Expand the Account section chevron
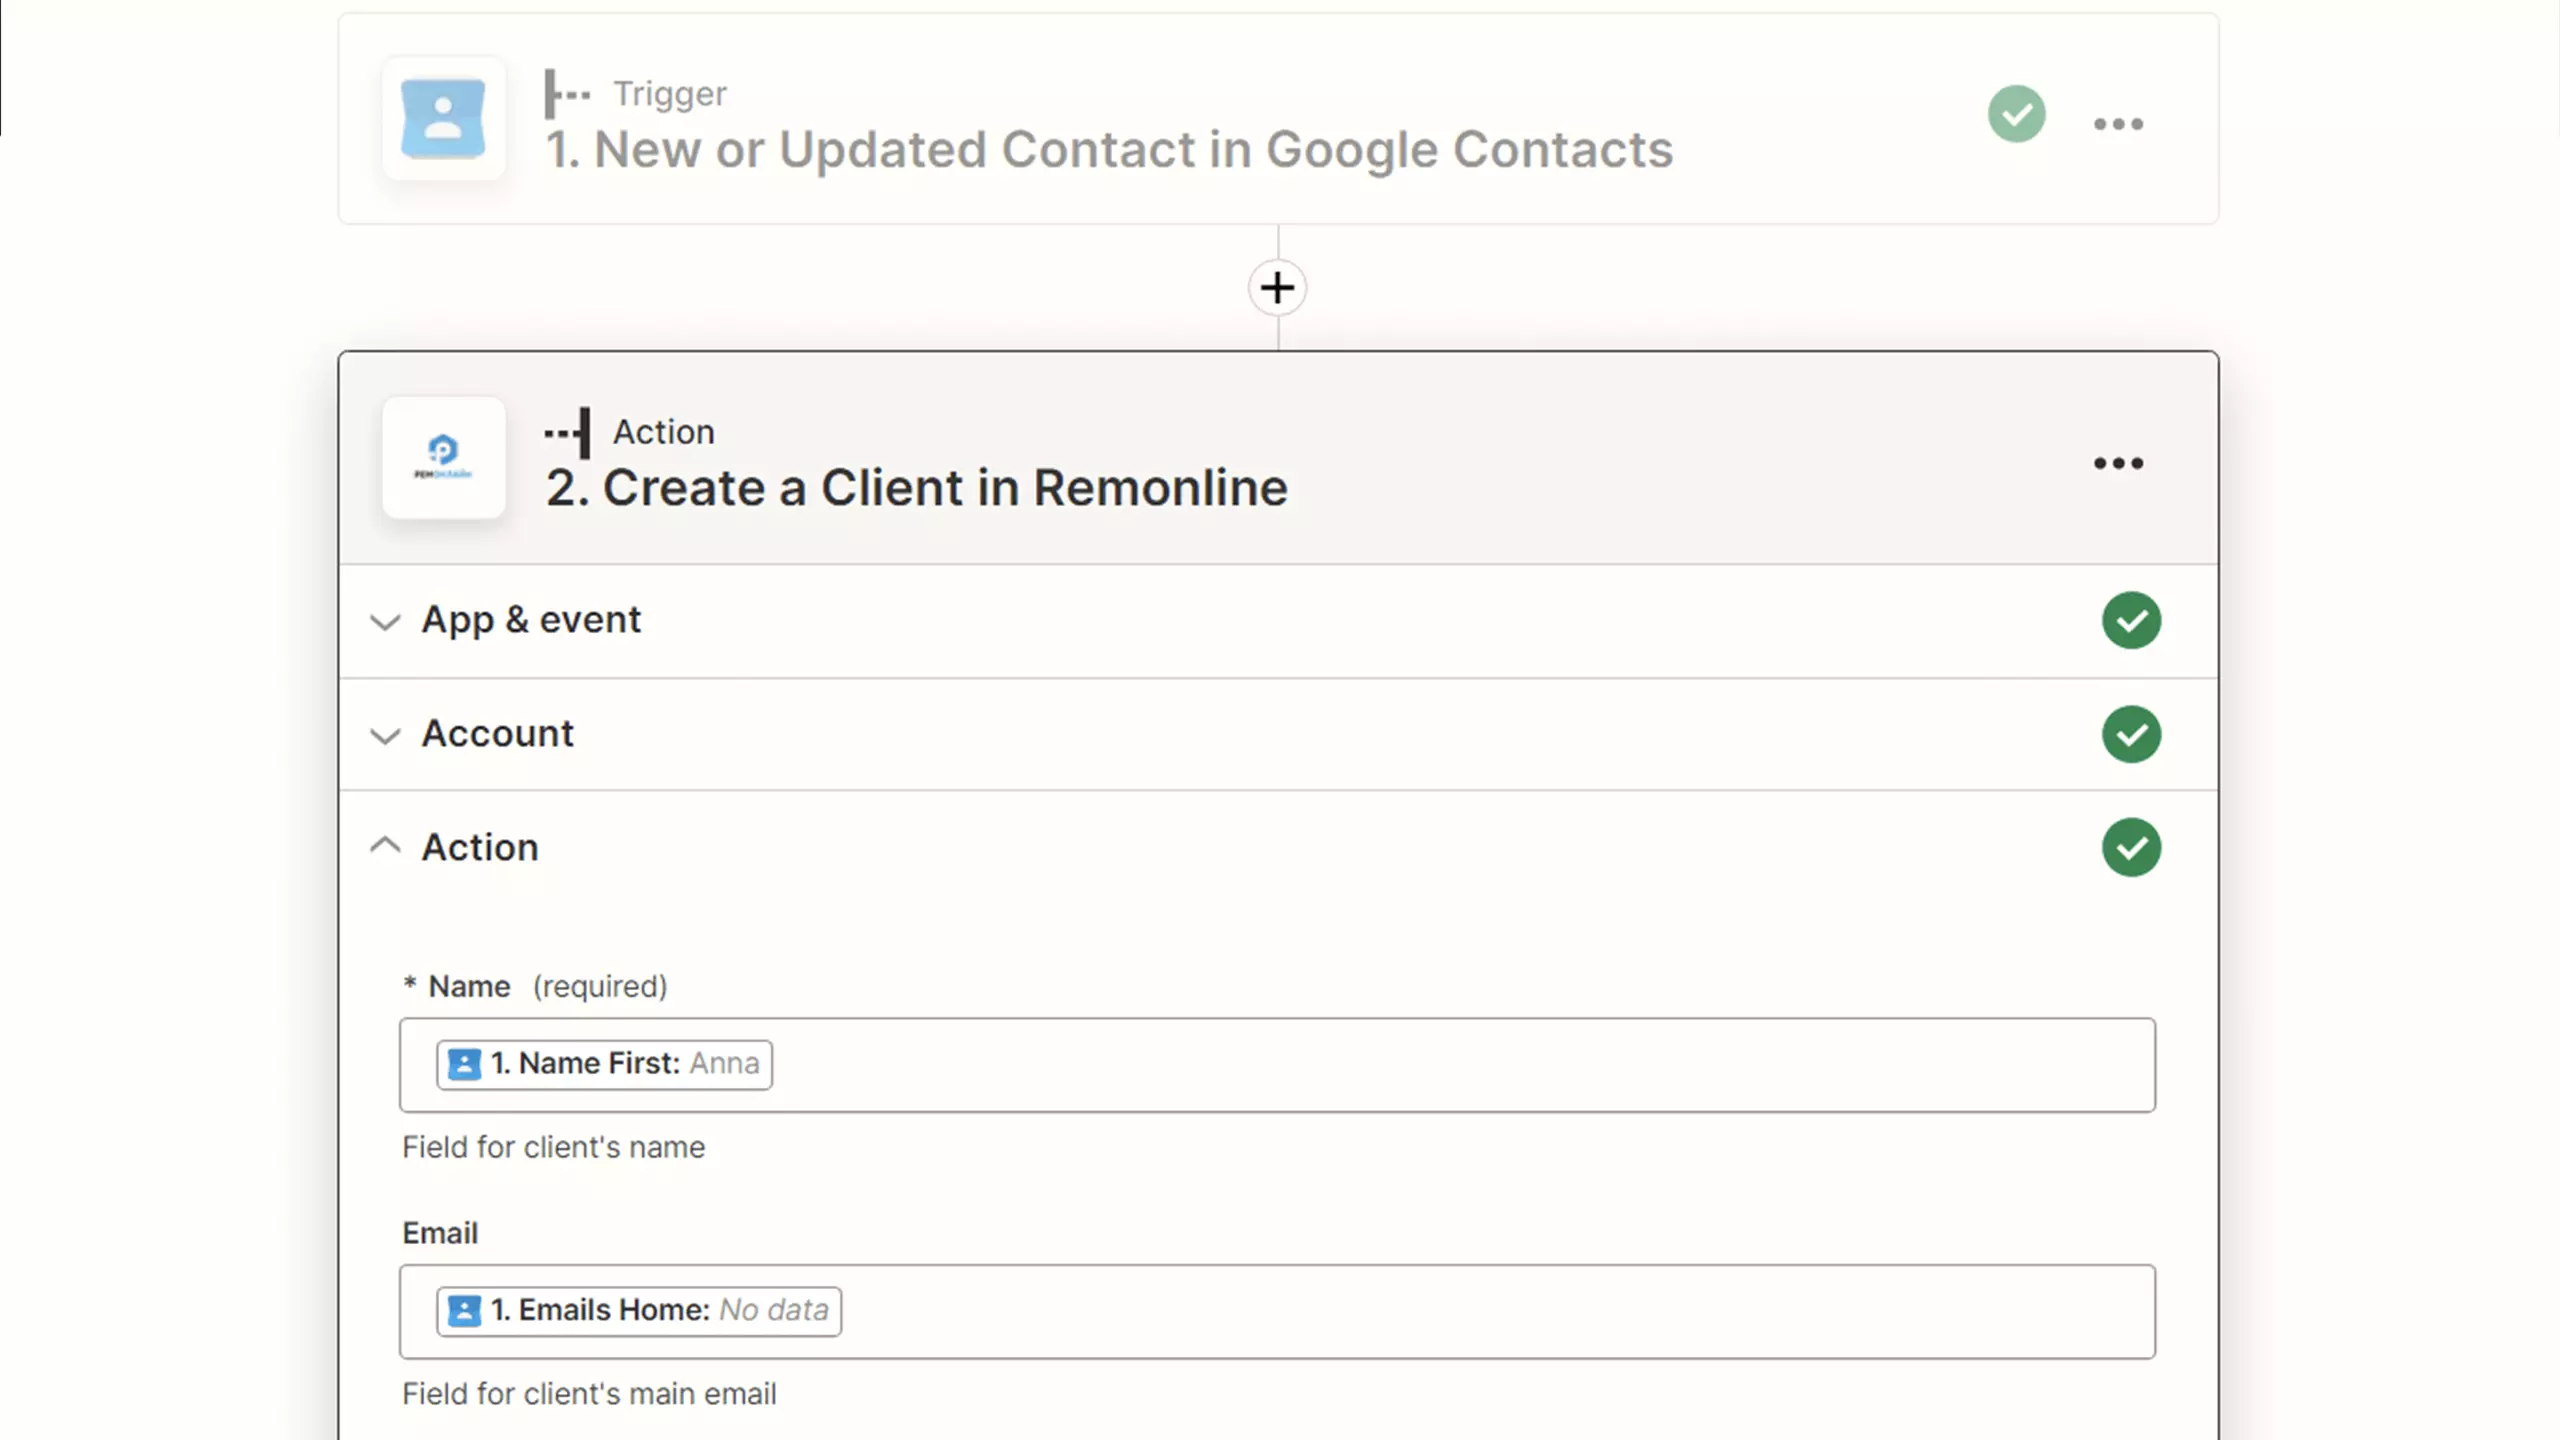The height and width of the screenshot is (1440, 2560). pyautogui.click(x=385, y=736)
